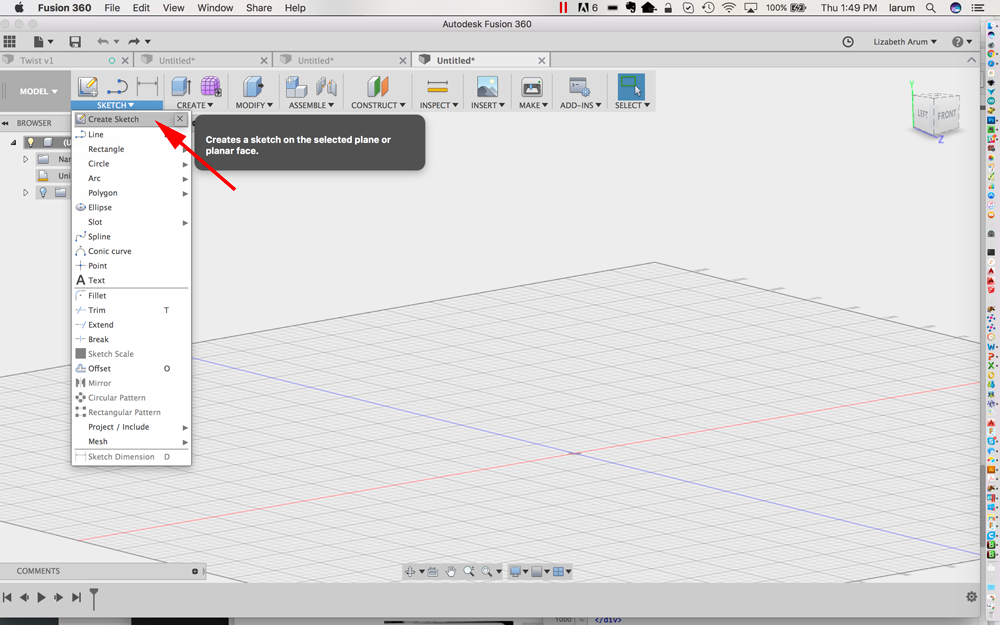Click the Inspect measure ruler icon

pyautogui.click(x=438, y=87)
